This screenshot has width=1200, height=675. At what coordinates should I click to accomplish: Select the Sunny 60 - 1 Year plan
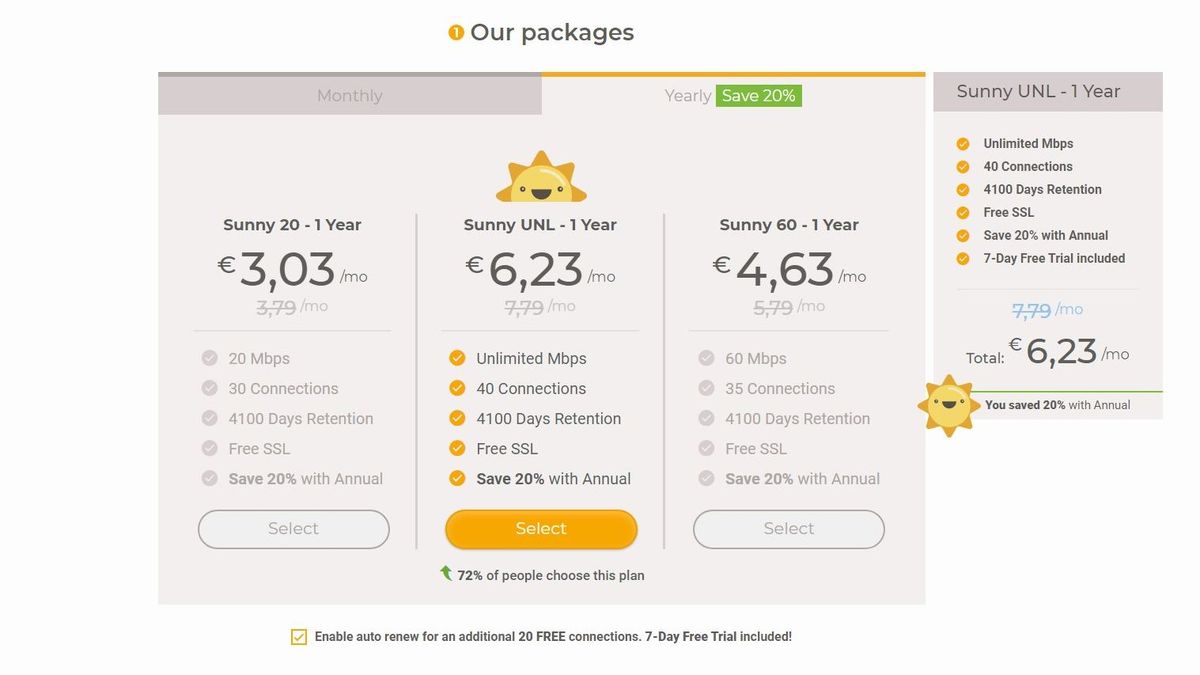point(788,529)
